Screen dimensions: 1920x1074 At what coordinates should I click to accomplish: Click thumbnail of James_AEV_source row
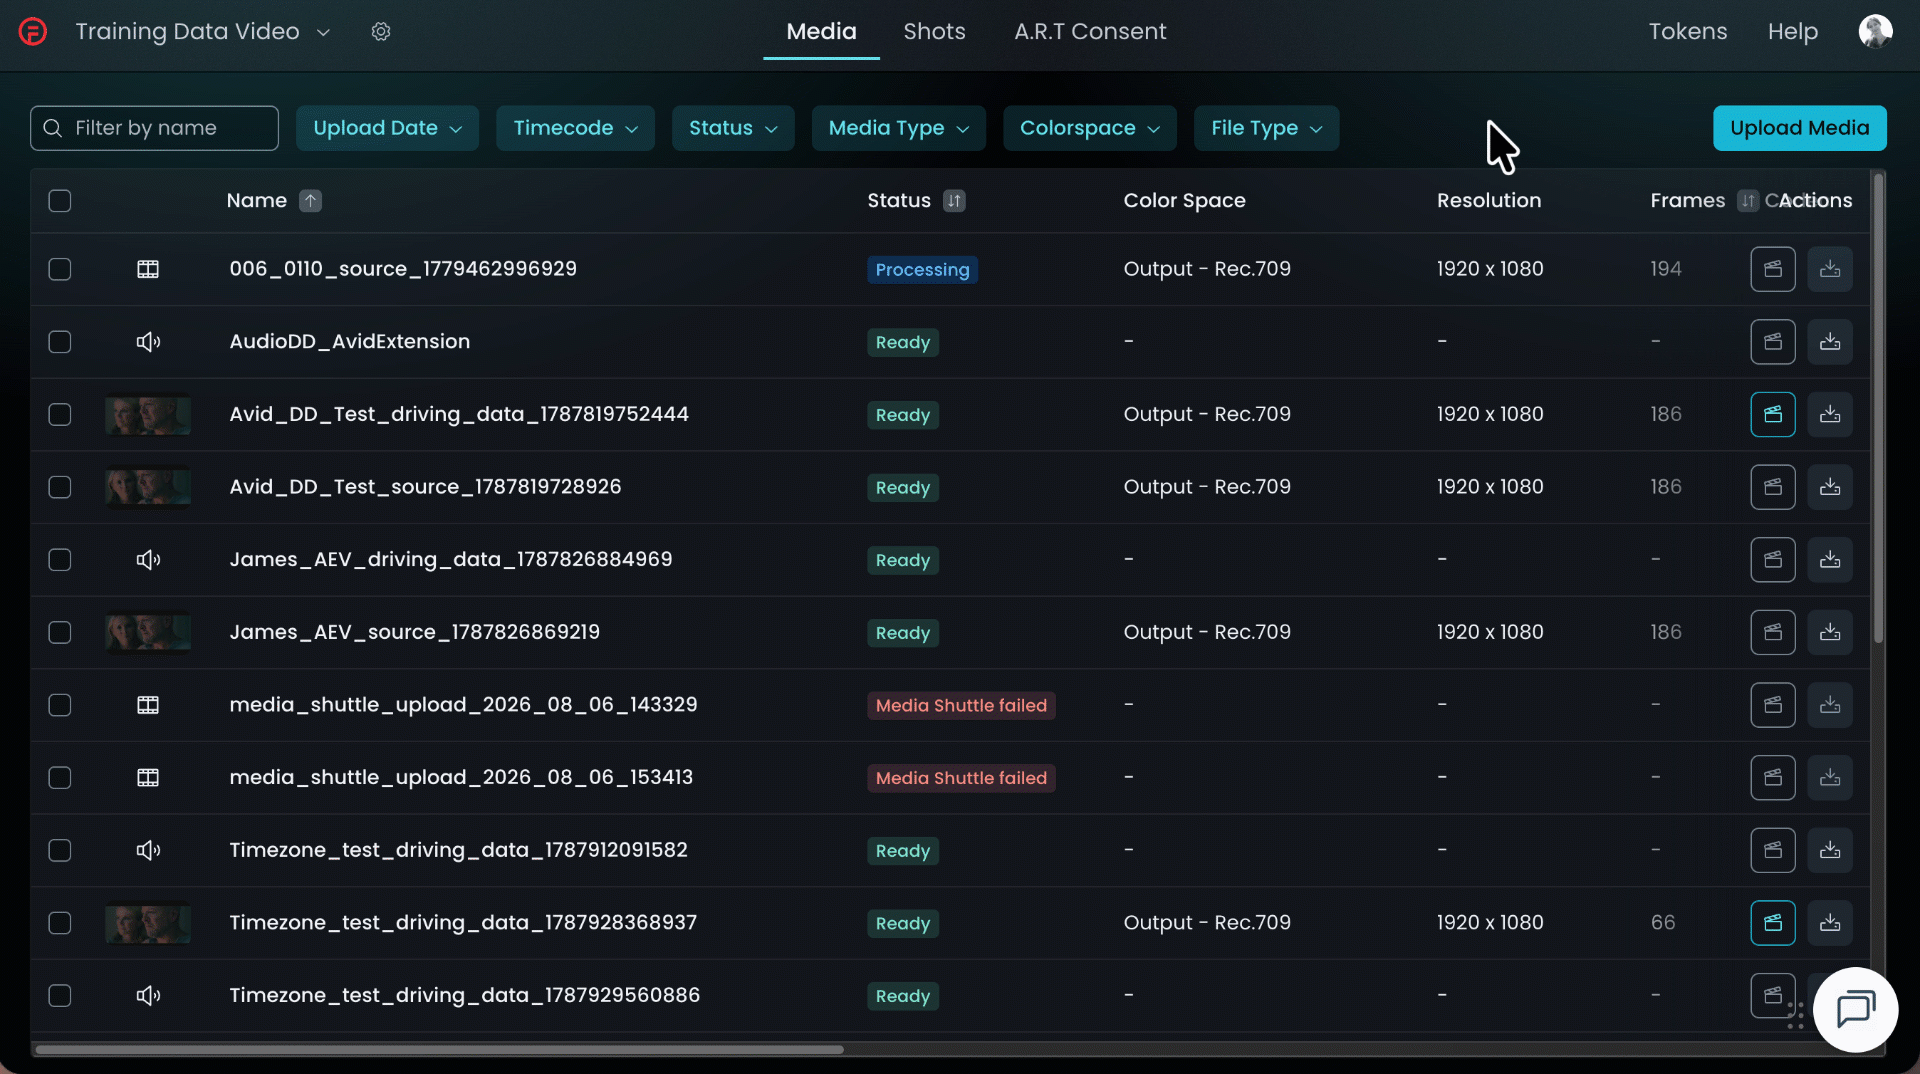pyautogui.click(x=148, y=633)
